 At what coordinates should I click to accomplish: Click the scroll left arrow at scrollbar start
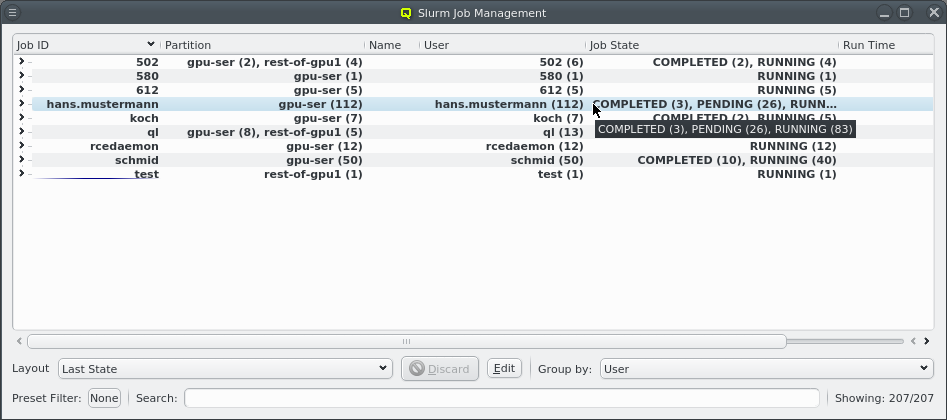click(19, 341)
